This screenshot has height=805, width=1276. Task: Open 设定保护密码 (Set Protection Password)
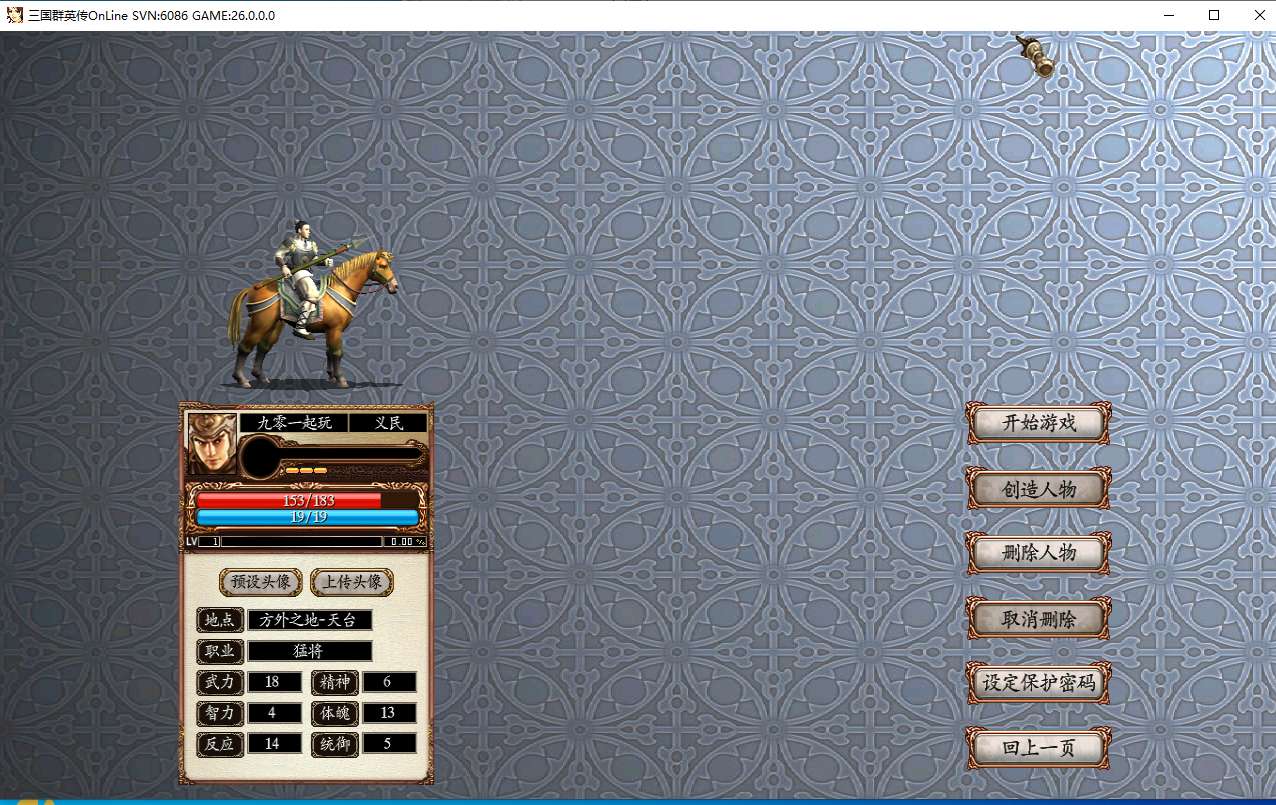[x=1038, y=684]
